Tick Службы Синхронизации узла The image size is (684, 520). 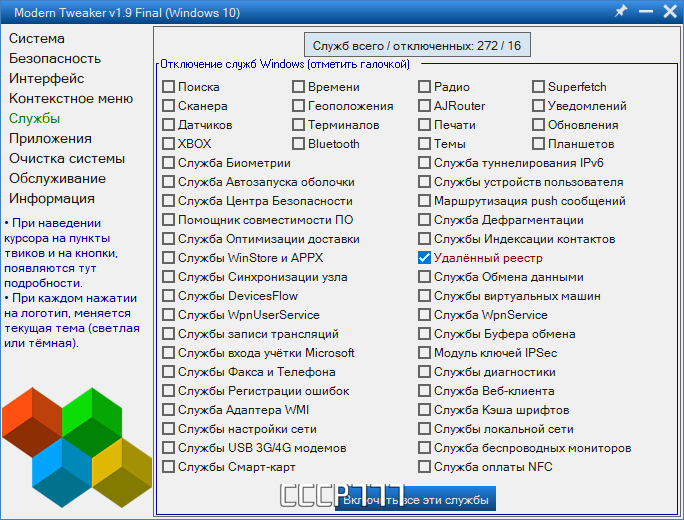click(168, 277)
